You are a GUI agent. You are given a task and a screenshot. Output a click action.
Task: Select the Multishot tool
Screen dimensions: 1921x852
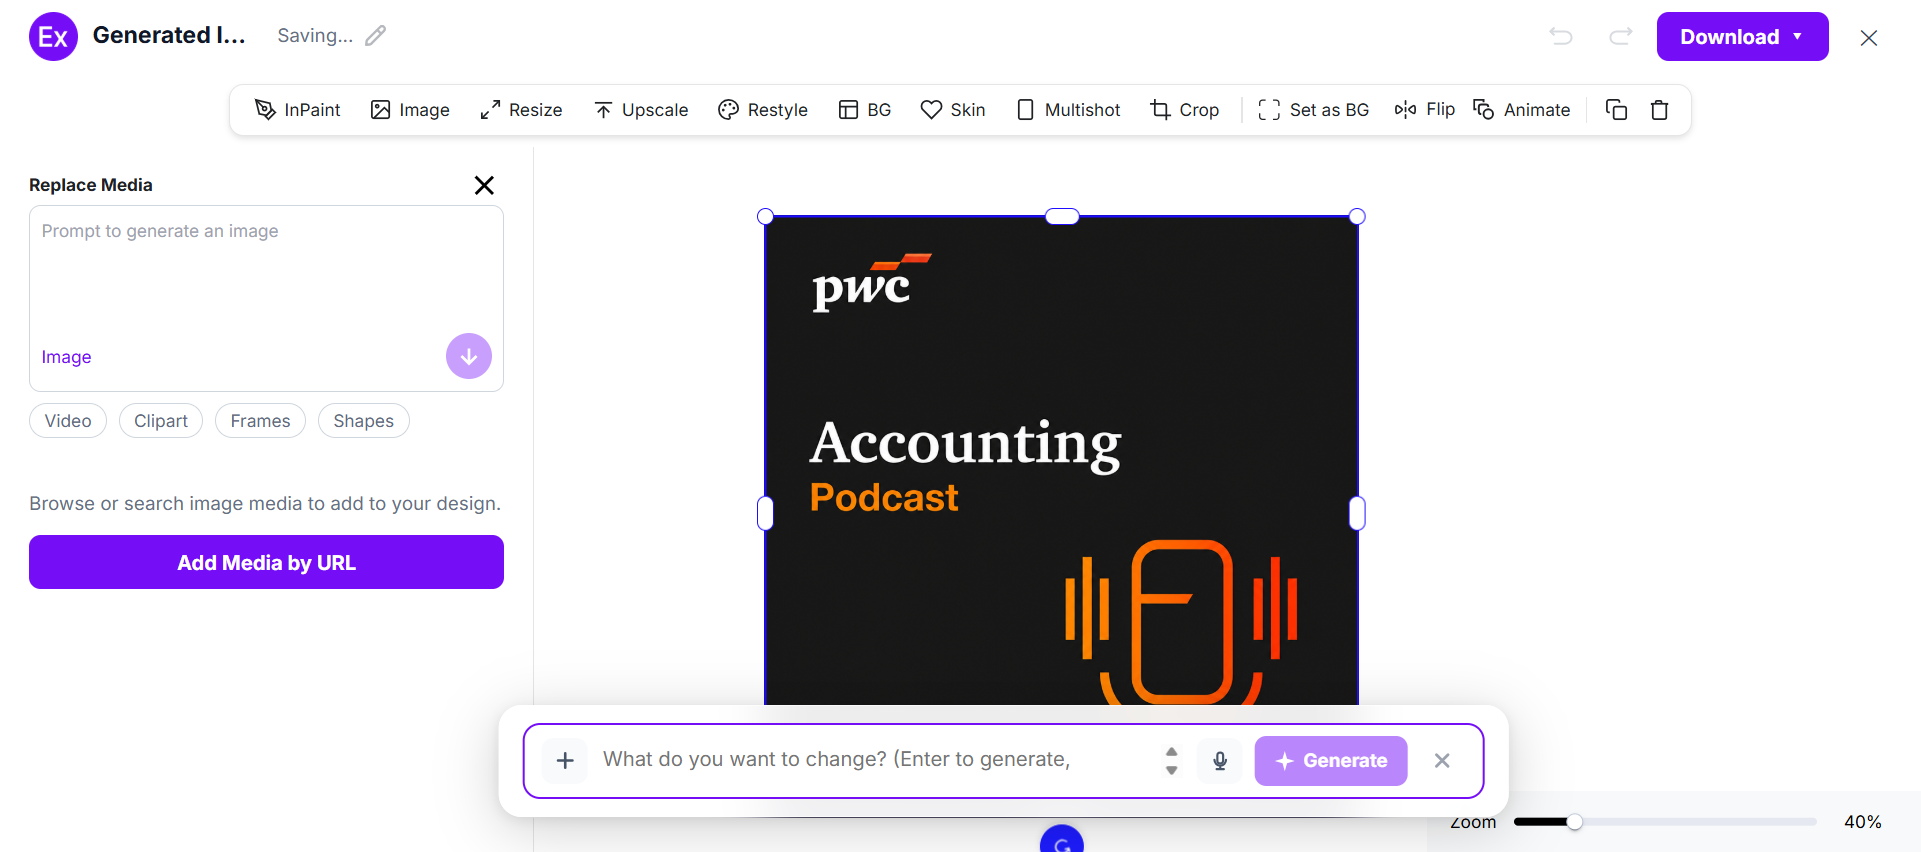[x=1068, y=110]
